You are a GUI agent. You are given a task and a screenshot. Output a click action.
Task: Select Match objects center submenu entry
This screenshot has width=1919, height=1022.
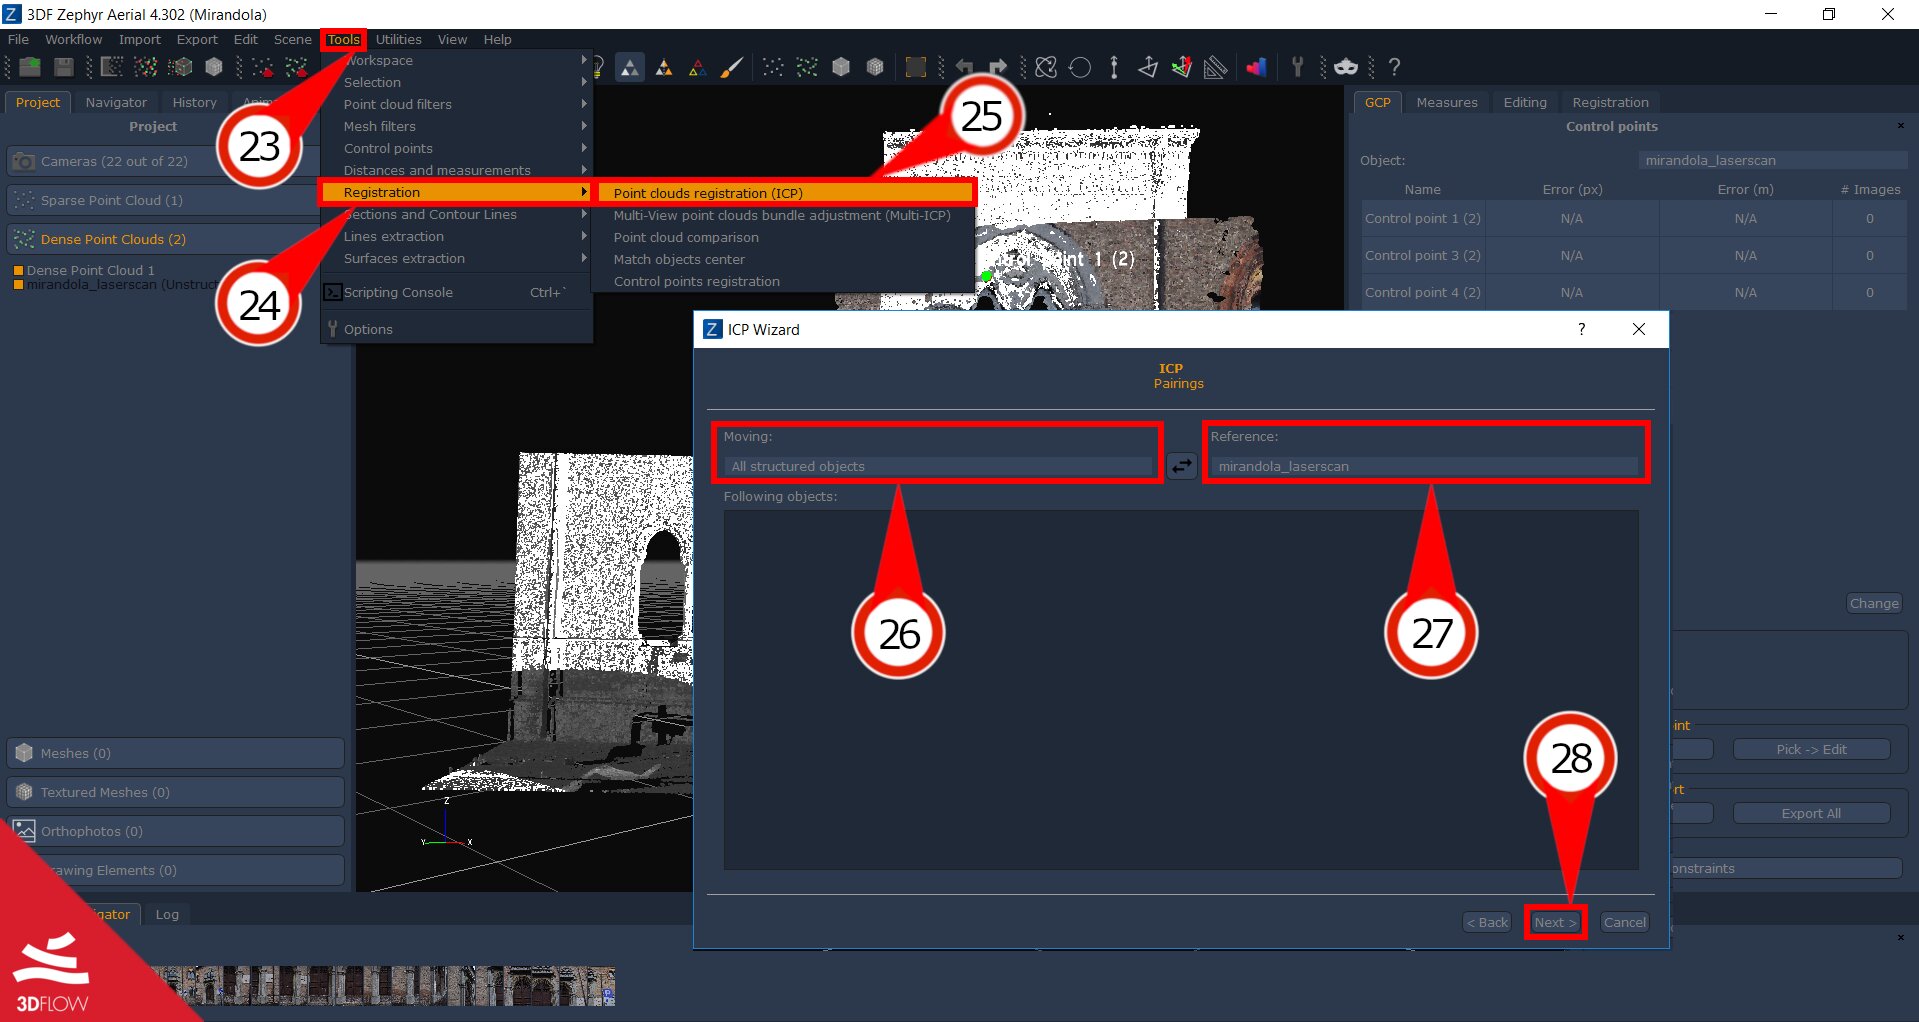679,259
